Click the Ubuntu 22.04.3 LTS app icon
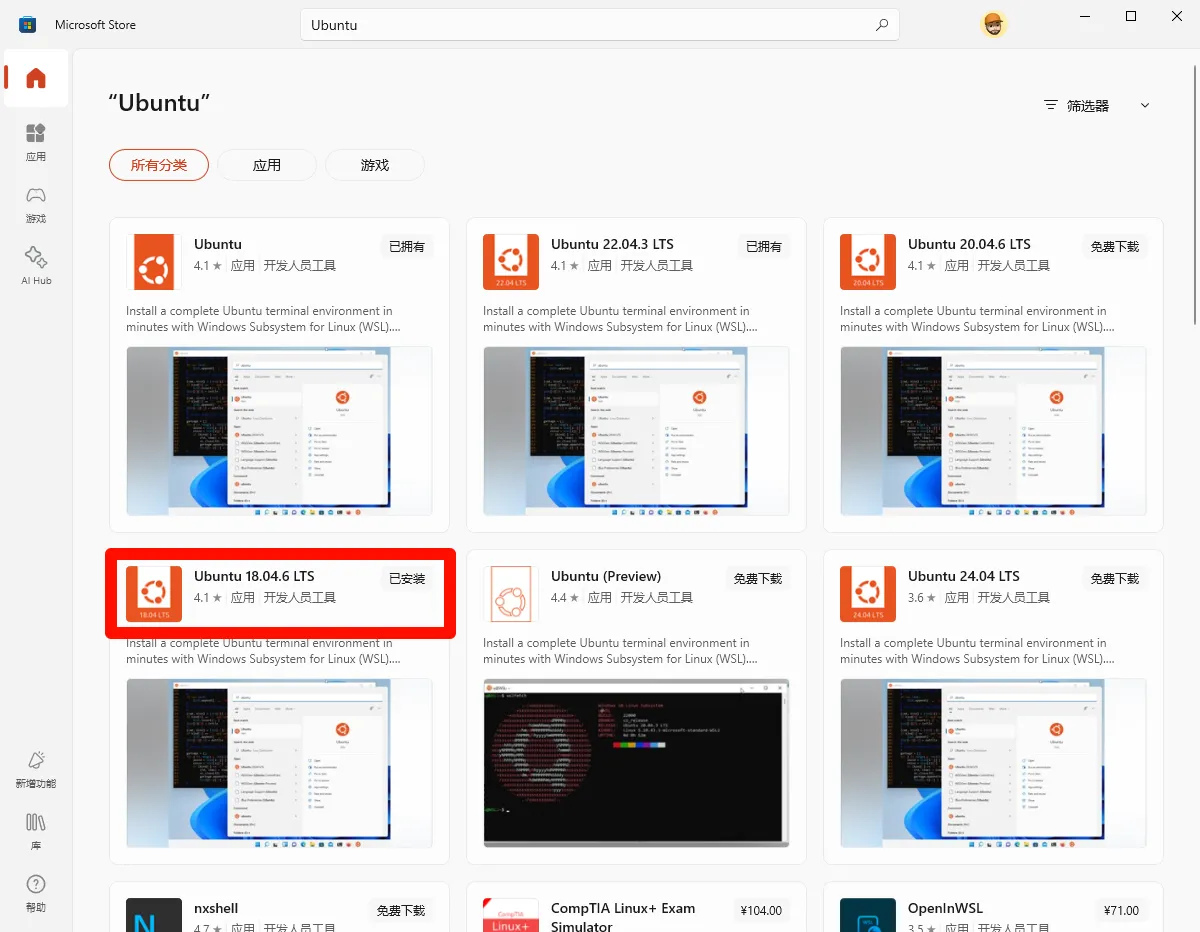This screenshot has height=932, width=1200. (x=511, y=262)
